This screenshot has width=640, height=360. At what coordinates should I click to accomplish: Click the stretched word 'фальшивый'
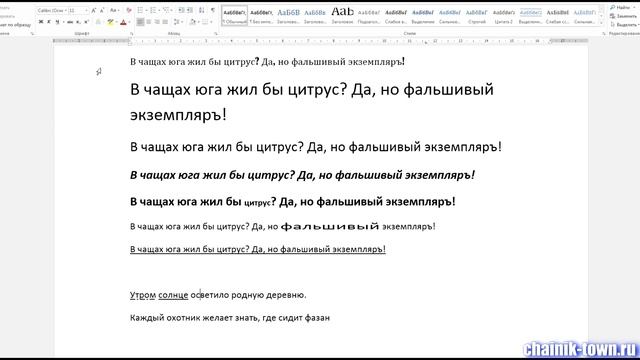[x=330, y=226]
